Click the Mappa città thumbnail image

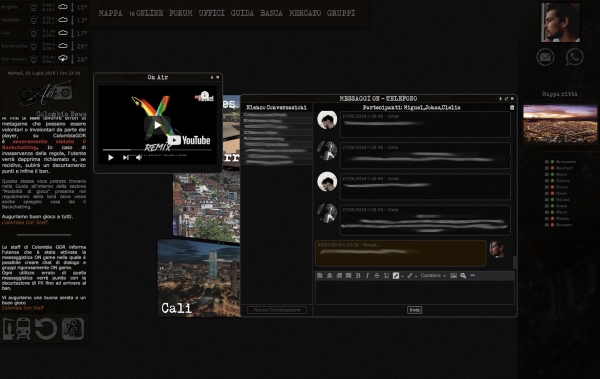tap(560, 124)
